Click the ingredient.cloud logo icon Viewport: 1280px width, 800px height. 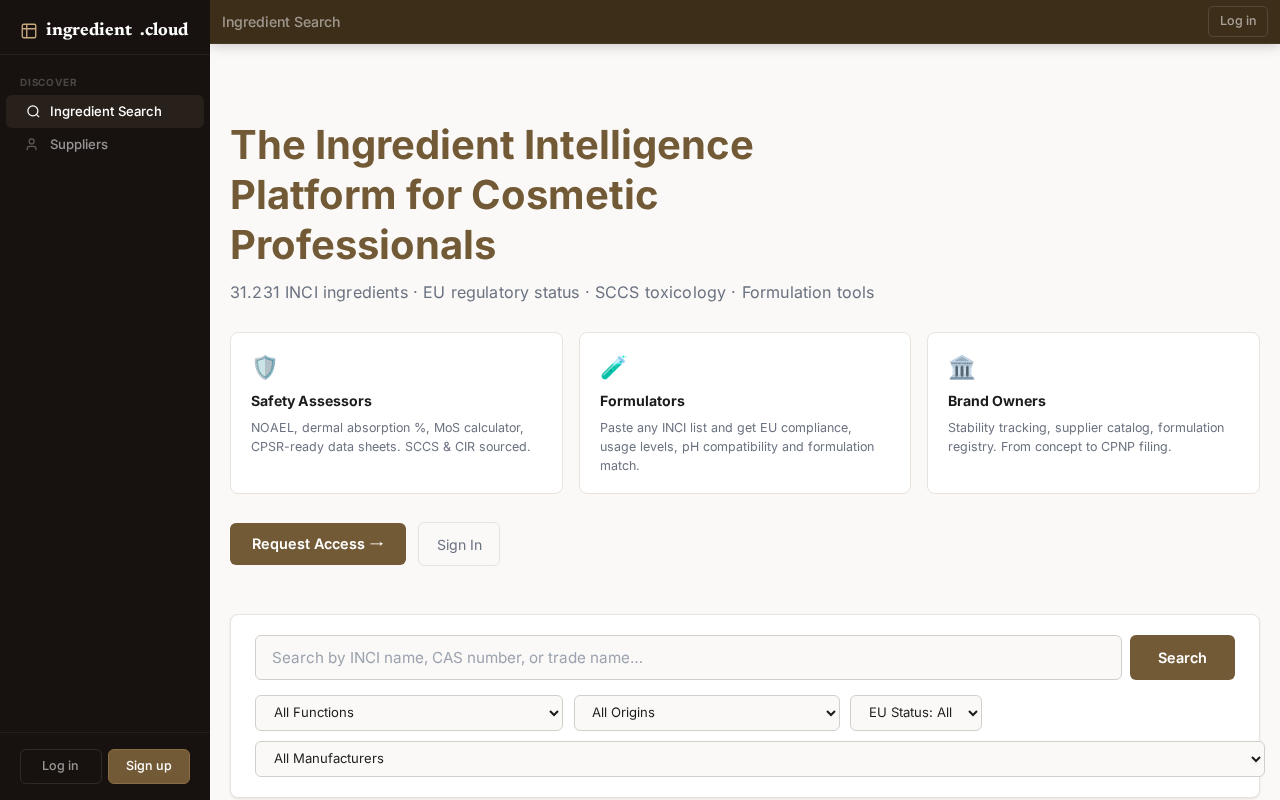coord(29,30)
